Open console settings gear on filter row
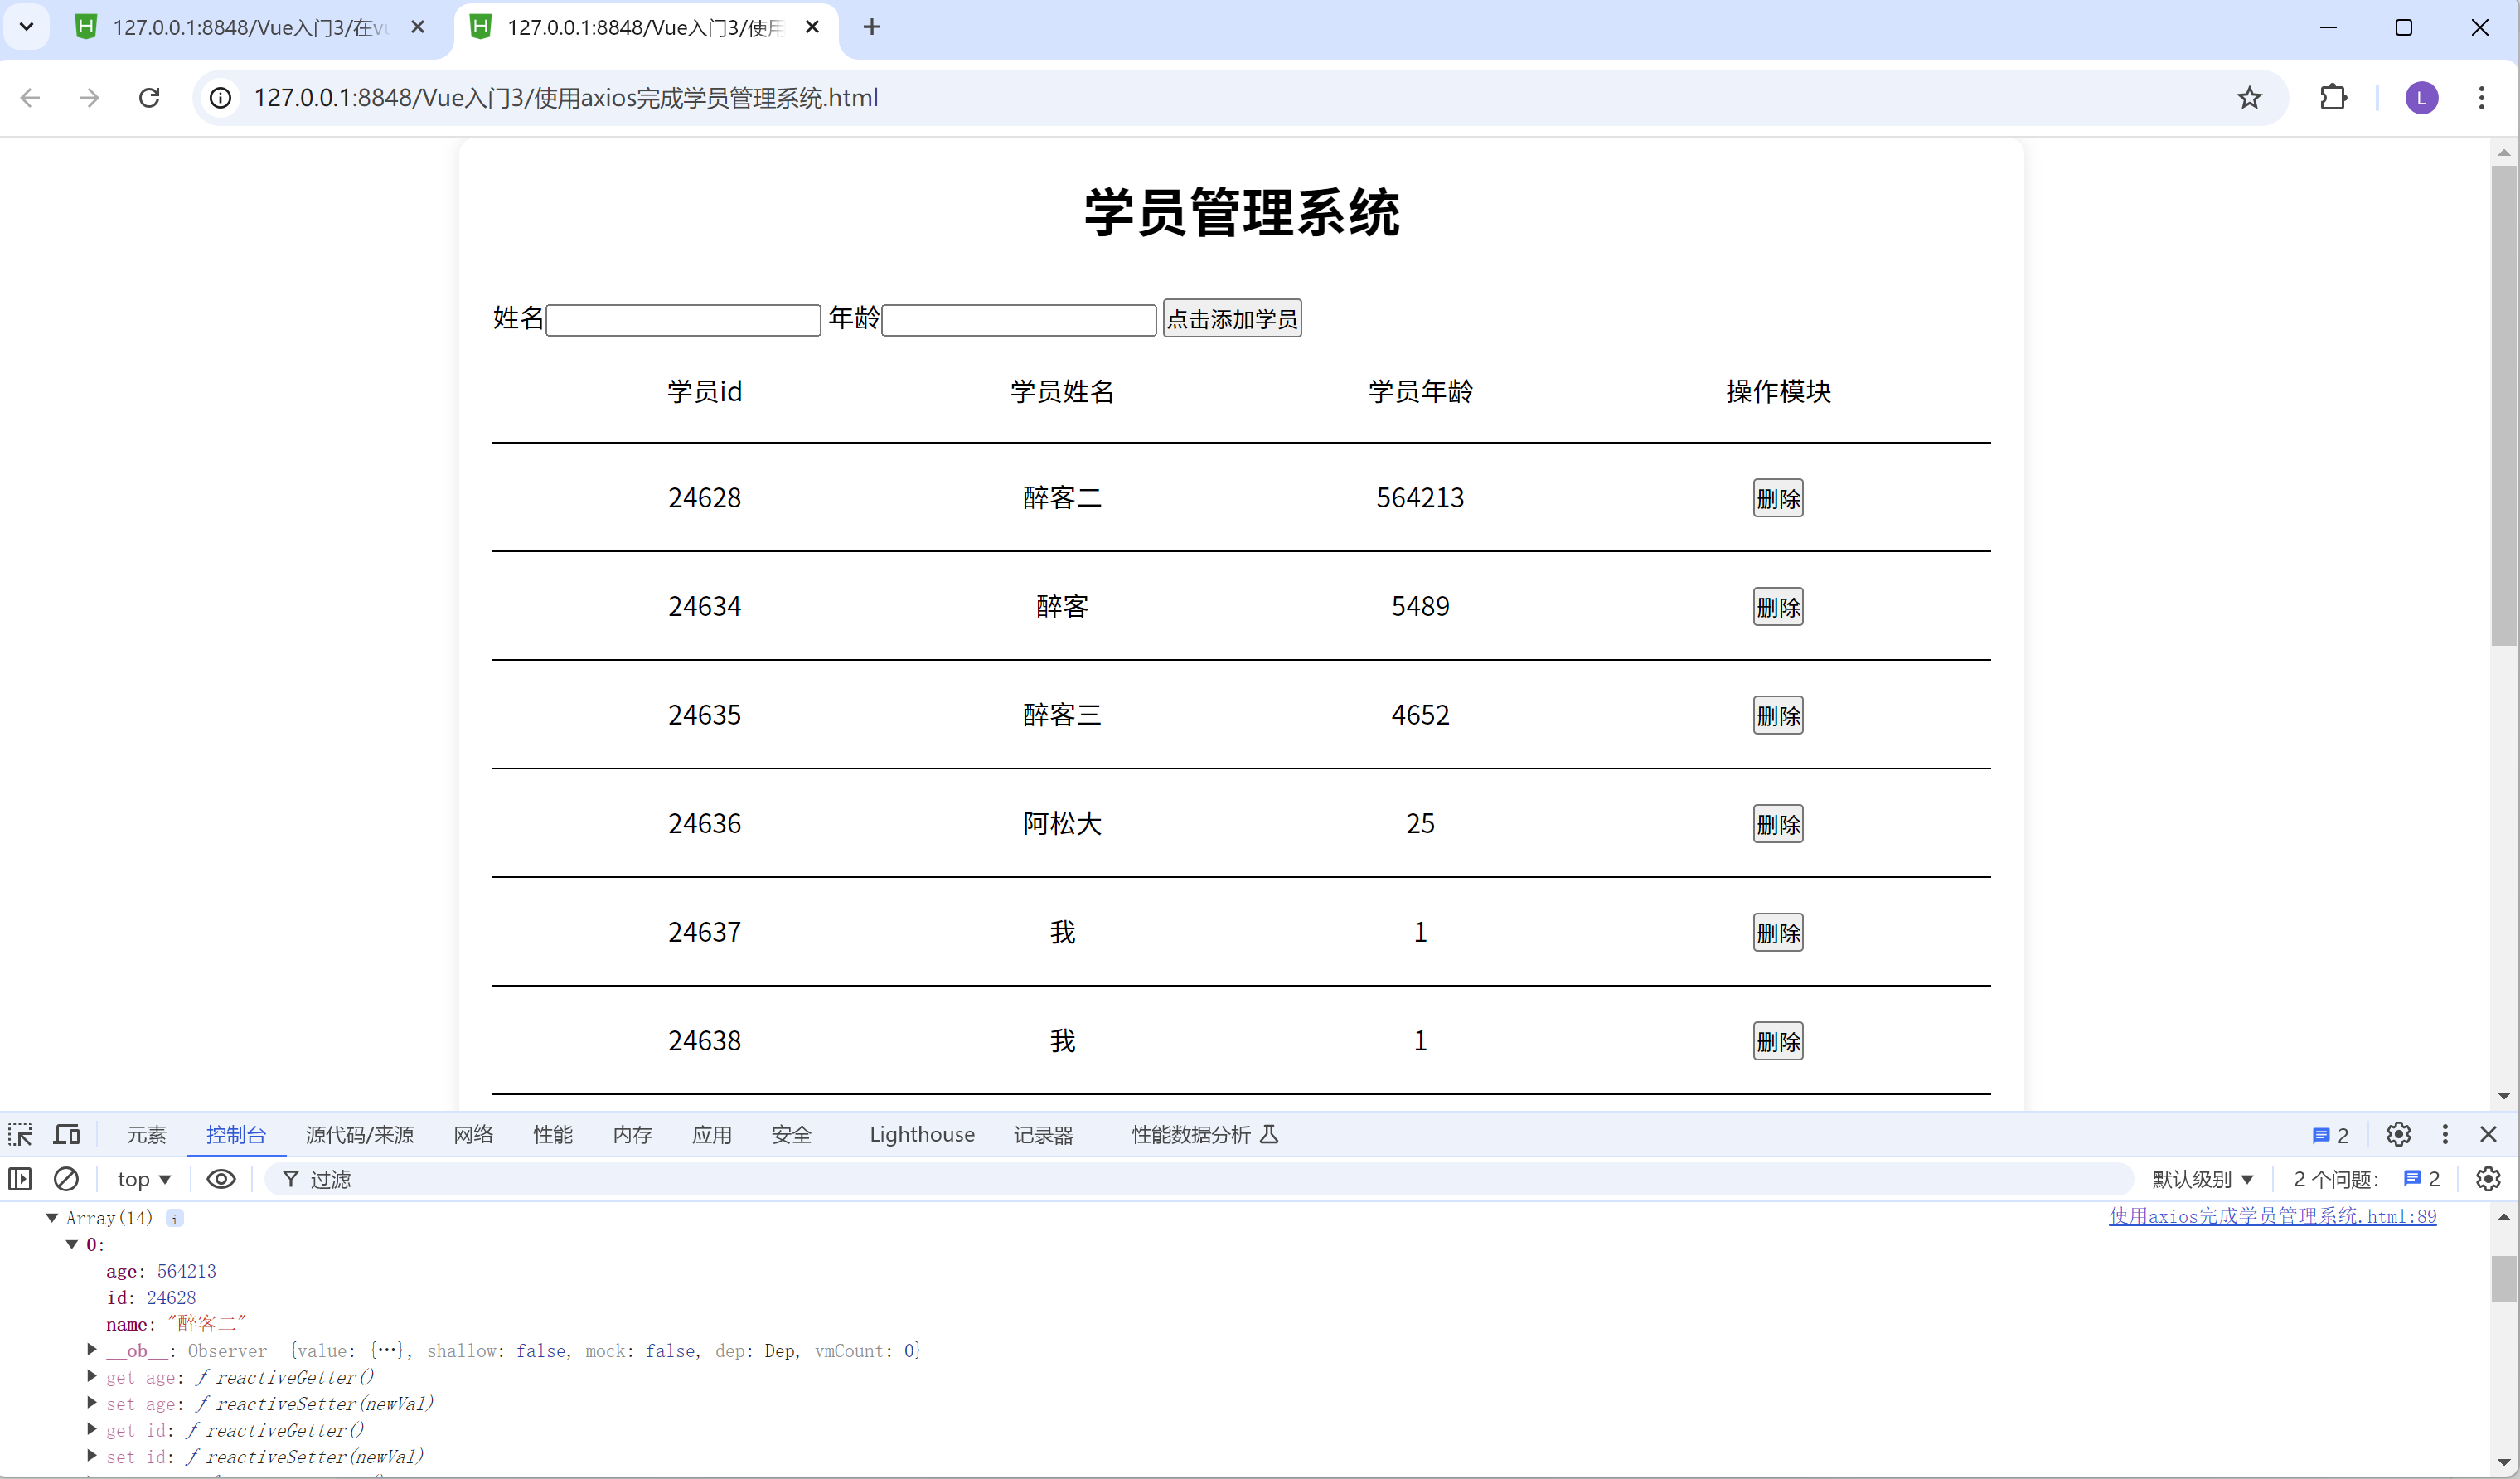 (x=2487, y=1179)
